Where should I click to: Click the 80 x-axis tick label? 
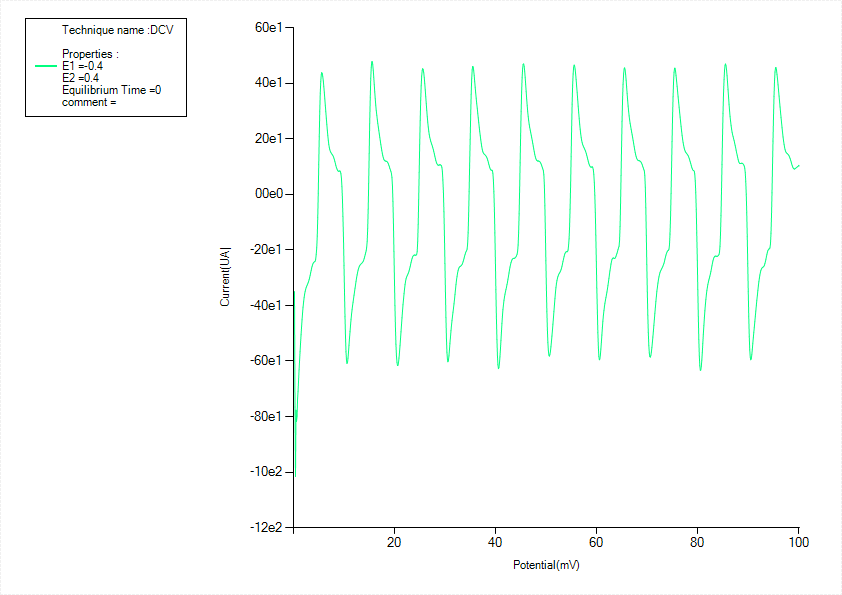pyautogui.click(x=697, y=542)
